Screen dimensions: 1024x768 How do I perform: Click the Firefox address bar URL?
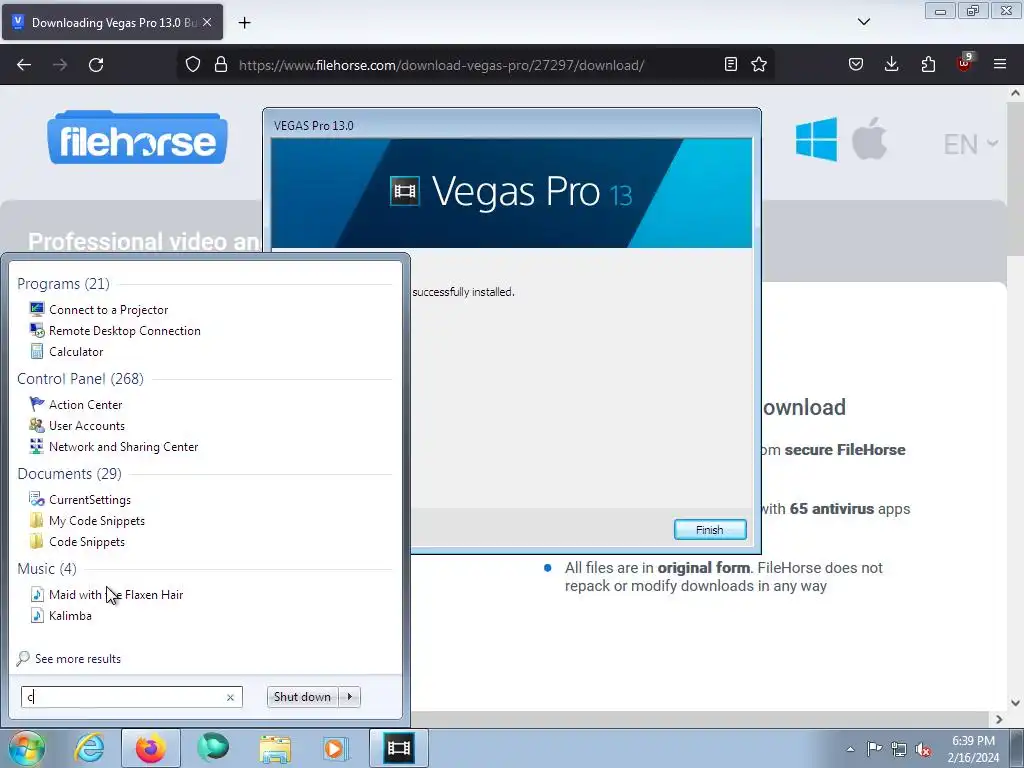point(441,65)
